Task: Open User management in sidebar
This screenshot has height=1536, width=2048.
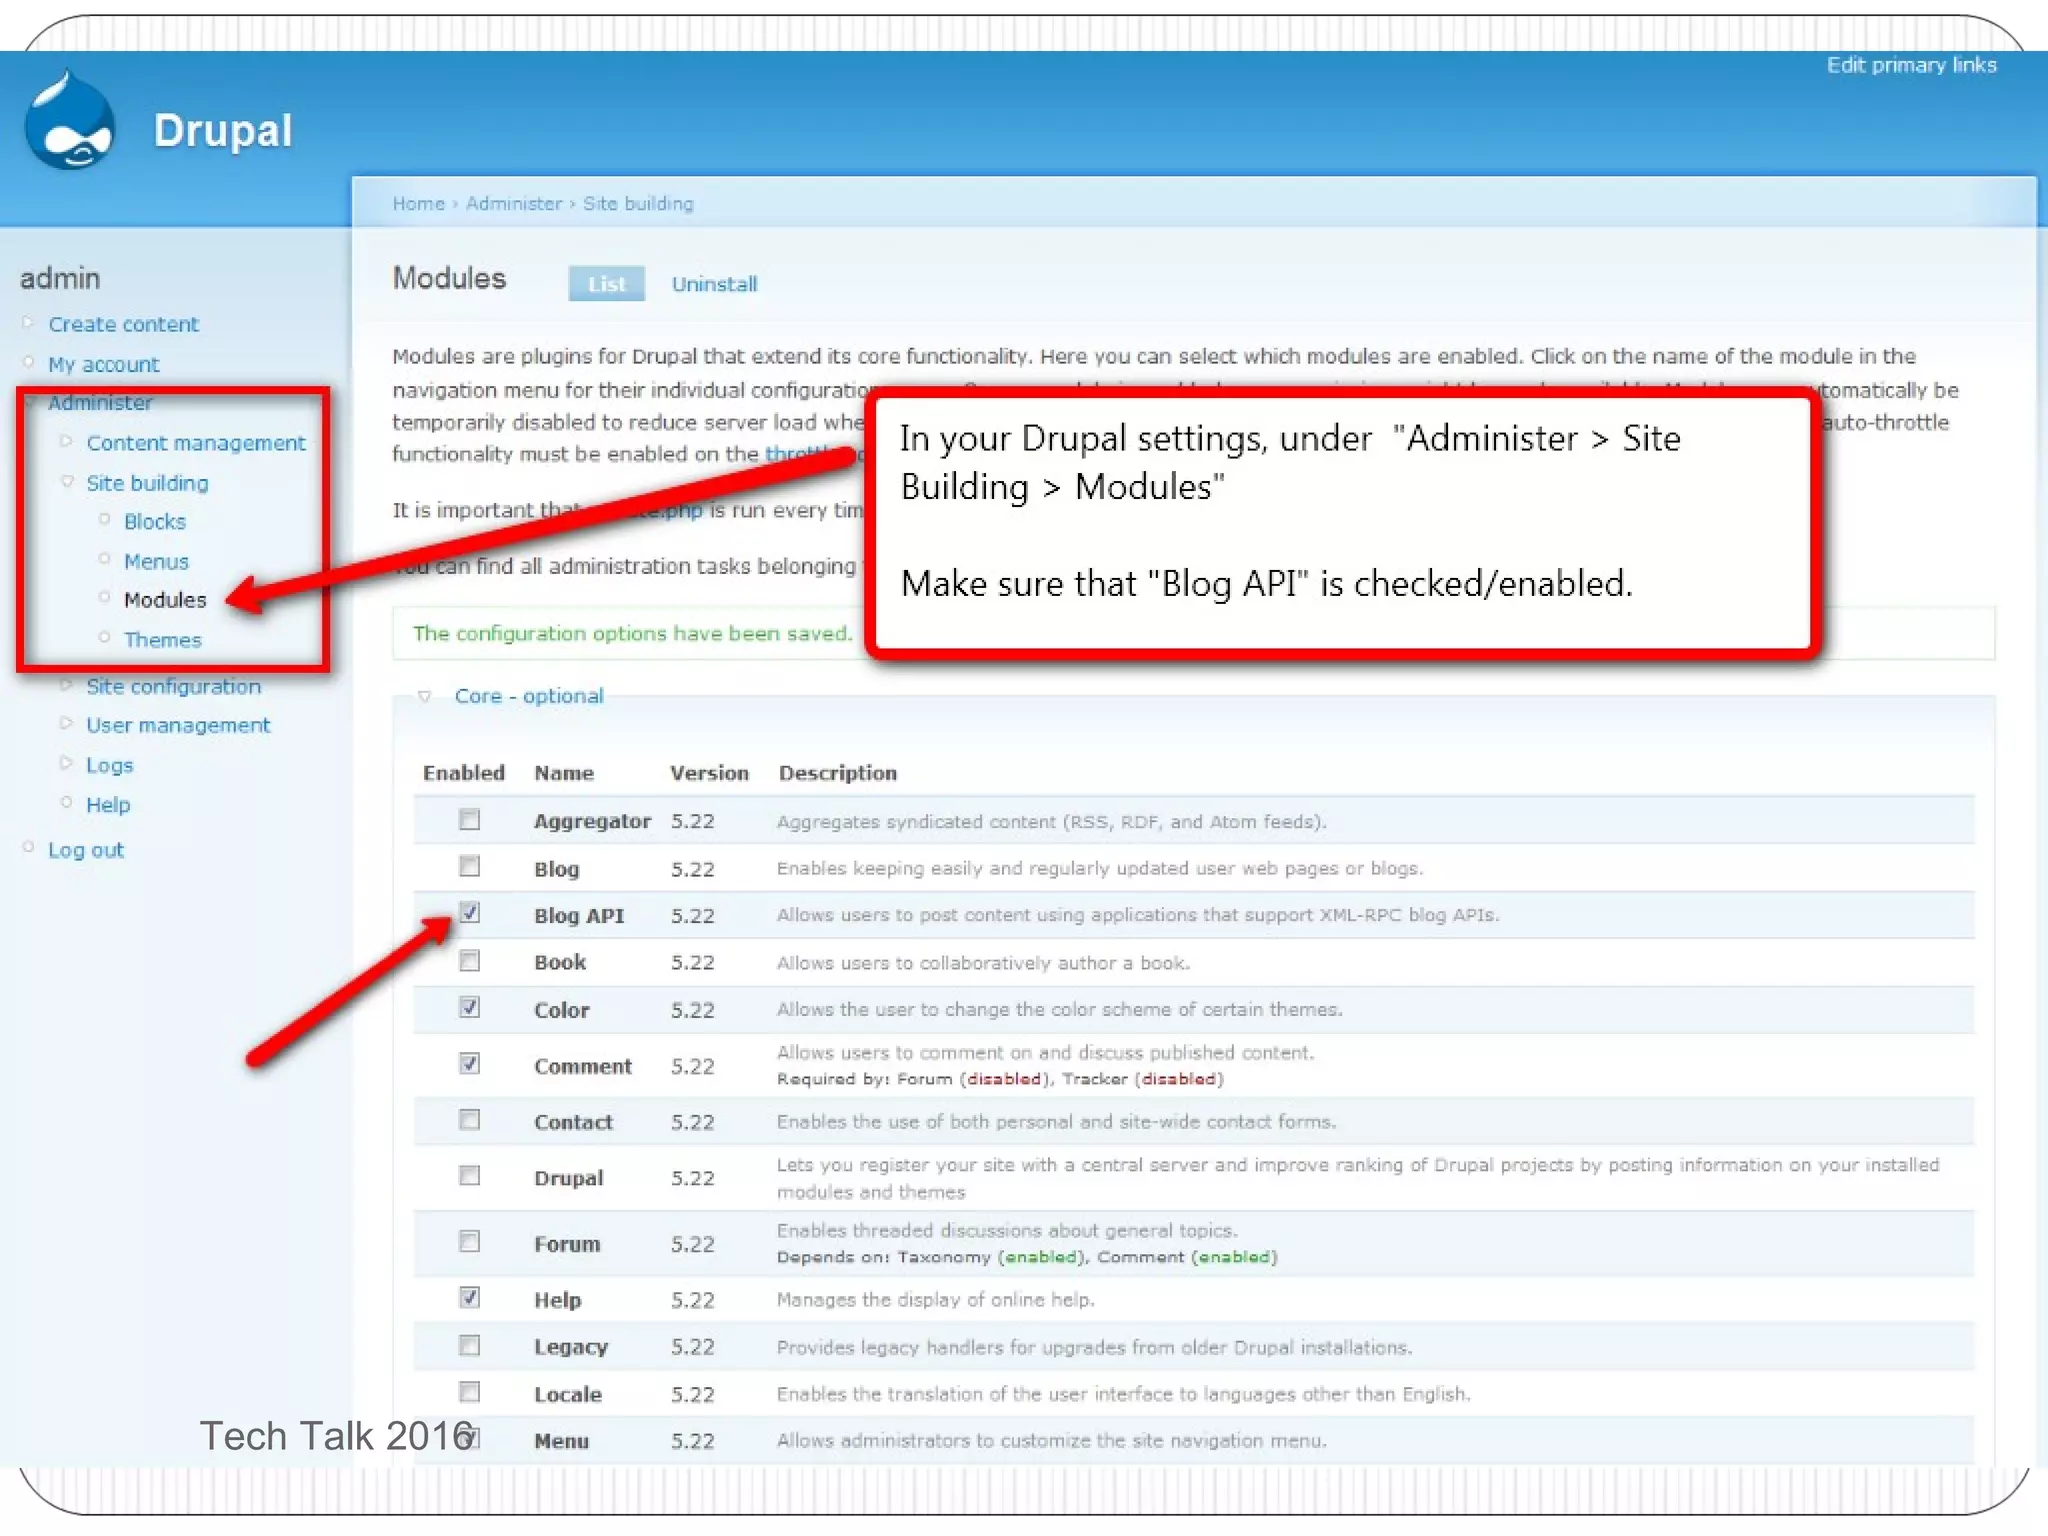Action: [x=177, y=725]
